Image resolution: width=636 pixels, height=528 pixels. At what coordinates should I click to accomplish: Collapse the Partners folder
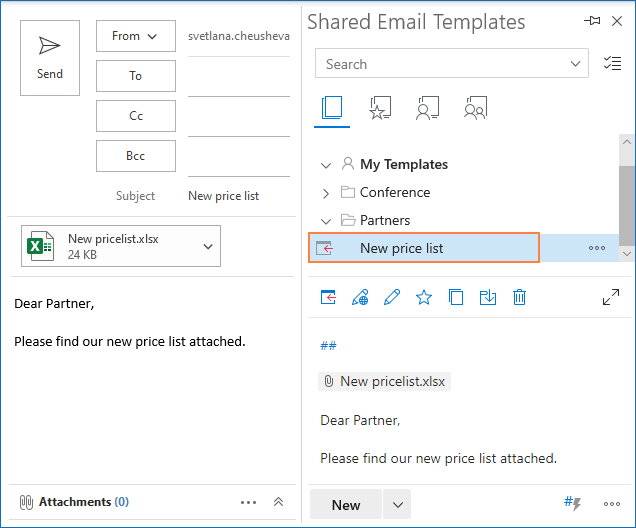326,221
